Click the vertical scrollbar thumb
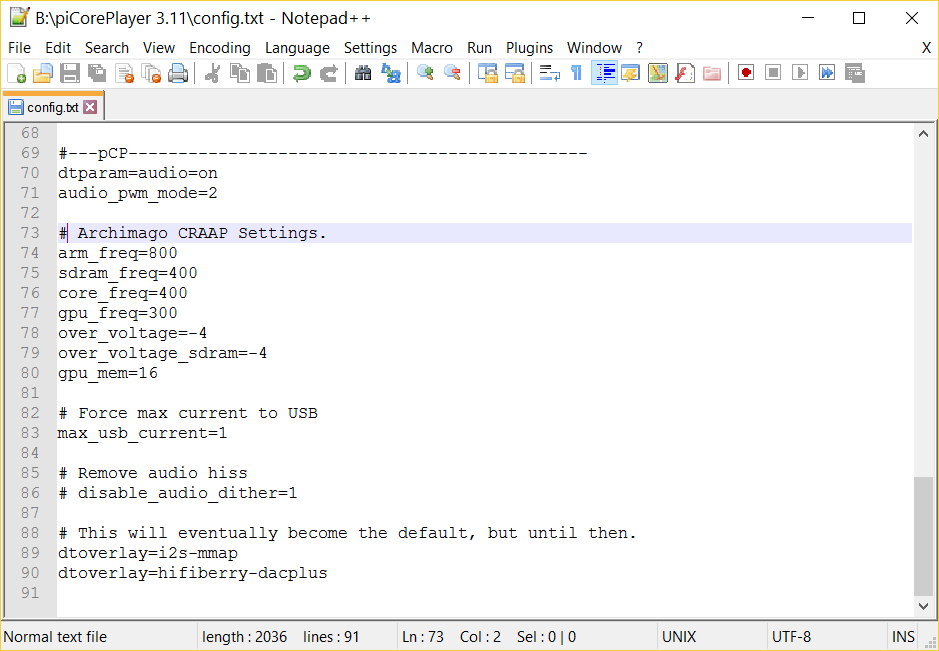The image size is (939, 651). 923,536
